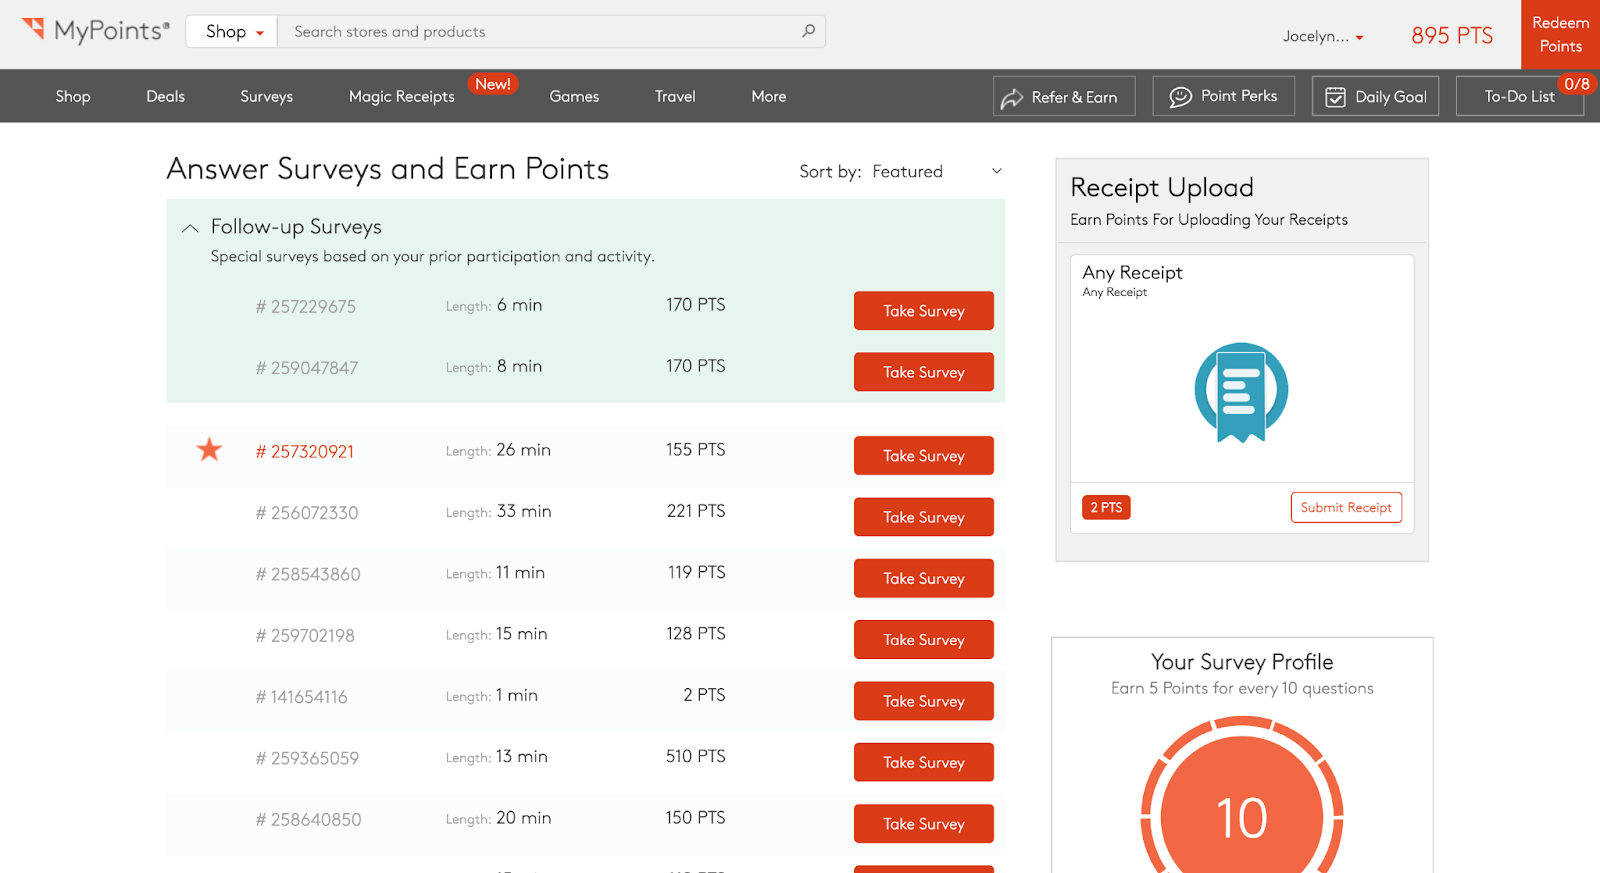This screenshot has width=1600, height=873.
Task: Click the search magnifier icon
Action: 808,31
